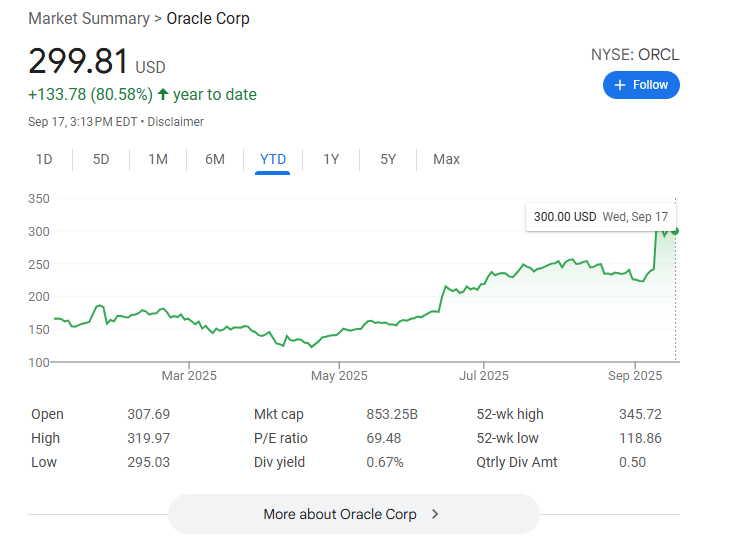Click the Oracle Corp title text
The height and width of the screenshot is (557, 735).
click(208, 18)
